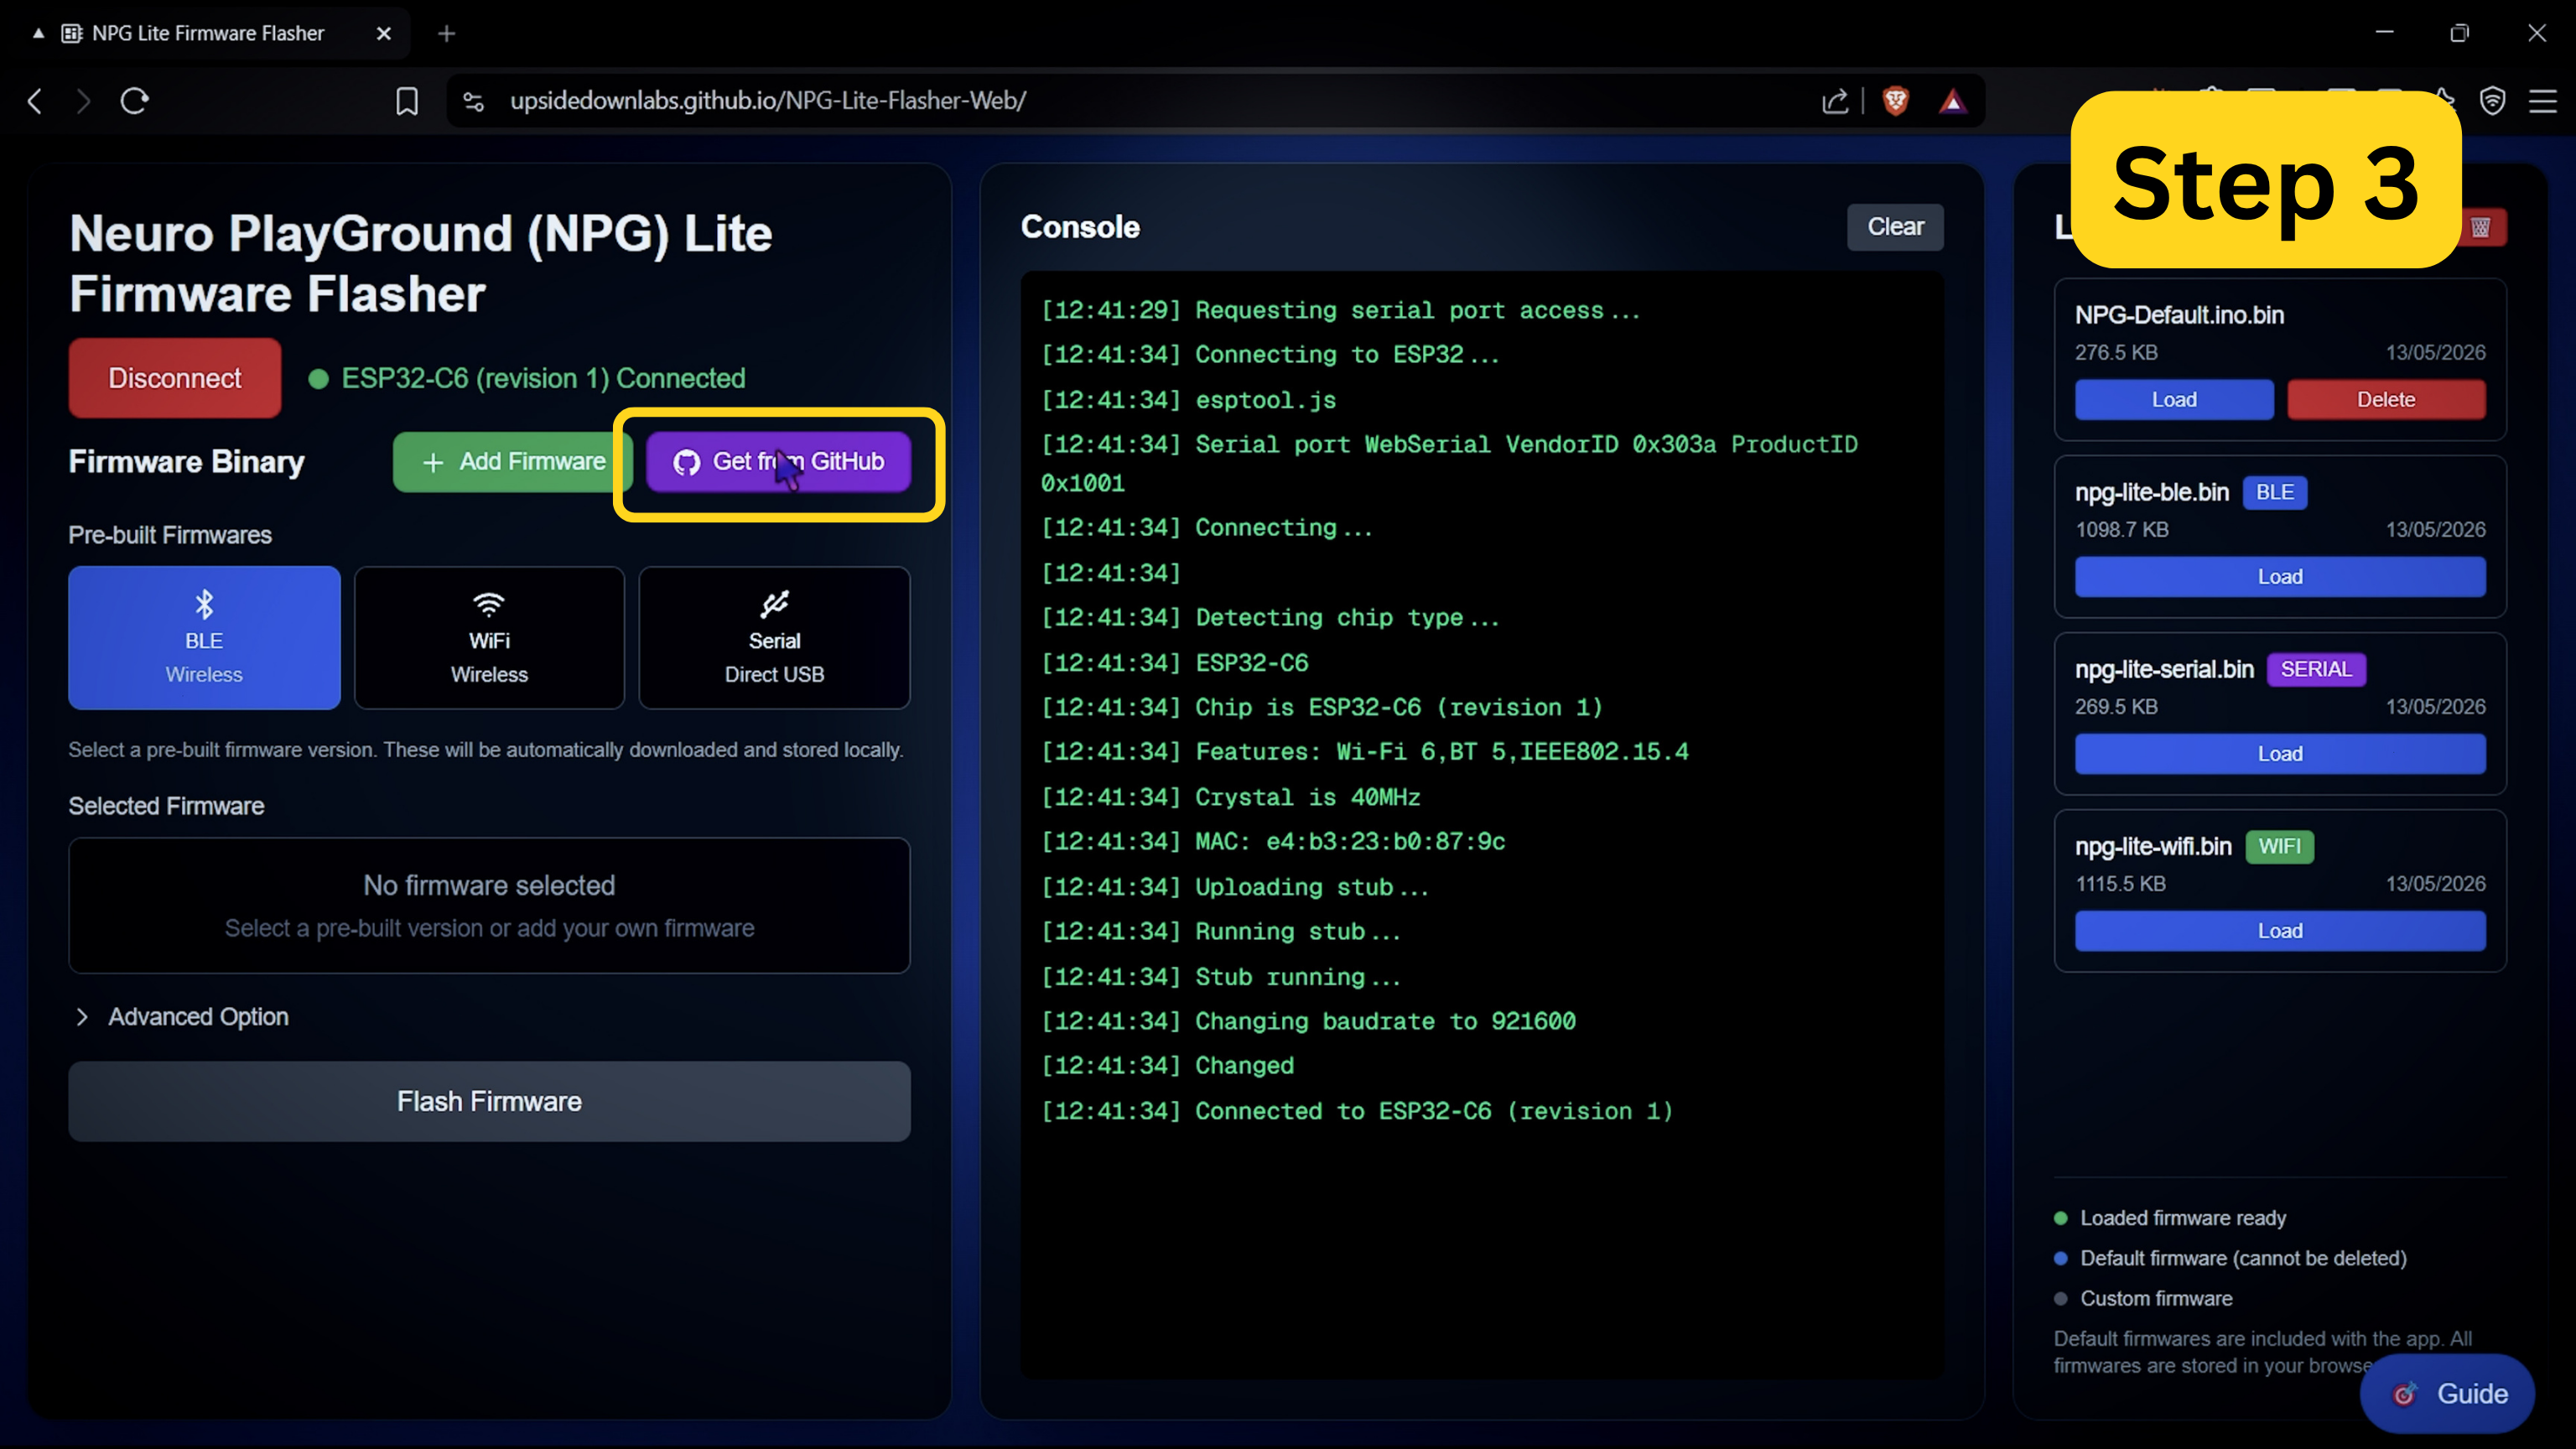Click the 'Loaded firmware ready' legend entry

2170,1218
